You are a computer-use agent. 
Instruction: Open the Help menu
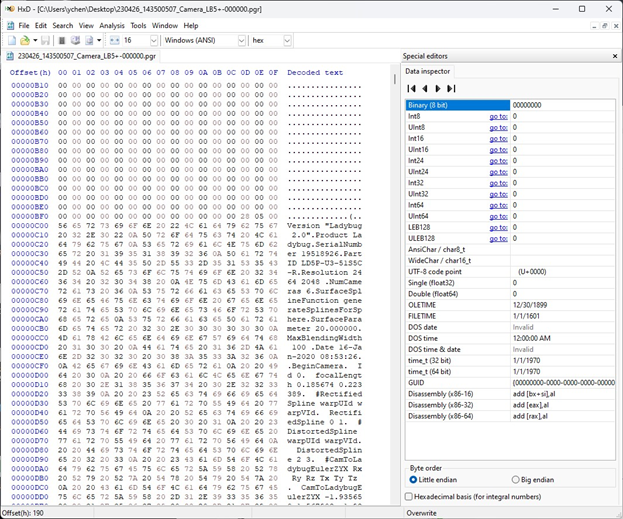point(191,26)
